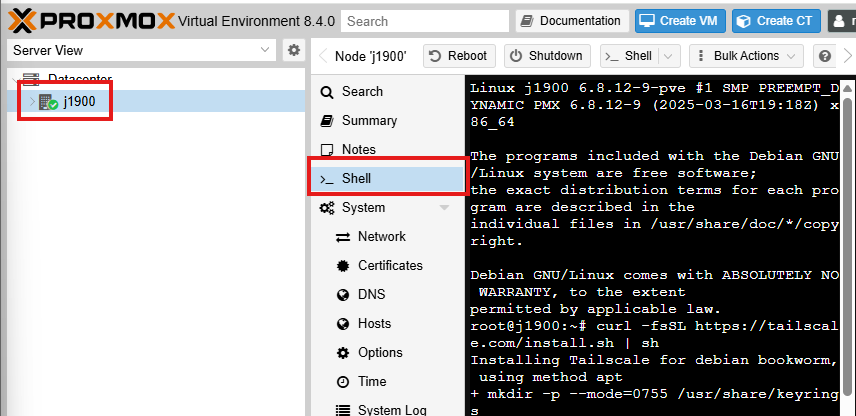Click the badge icon beside Certificates
This screenshot has width=856, height=416.
(x=343, y=266)
